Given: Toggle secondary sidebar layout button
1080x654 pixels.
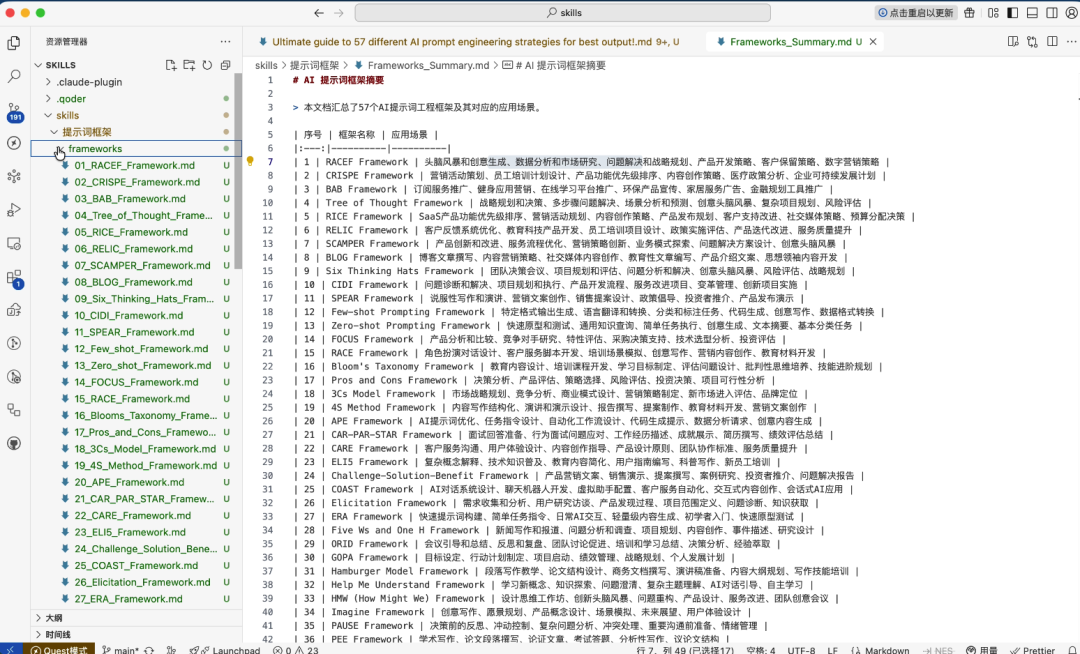Looking at the screenshot, I should [x=1052, y=12].
